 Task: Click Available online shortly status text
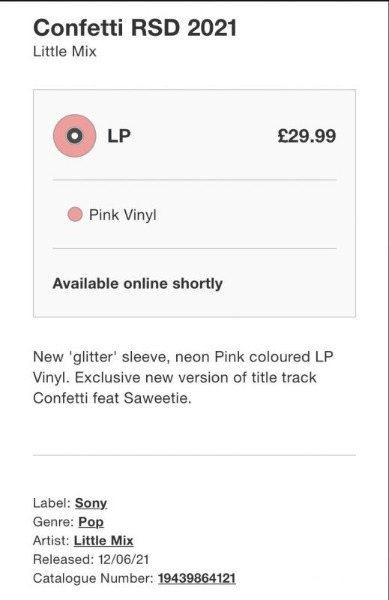click(138, 284)
